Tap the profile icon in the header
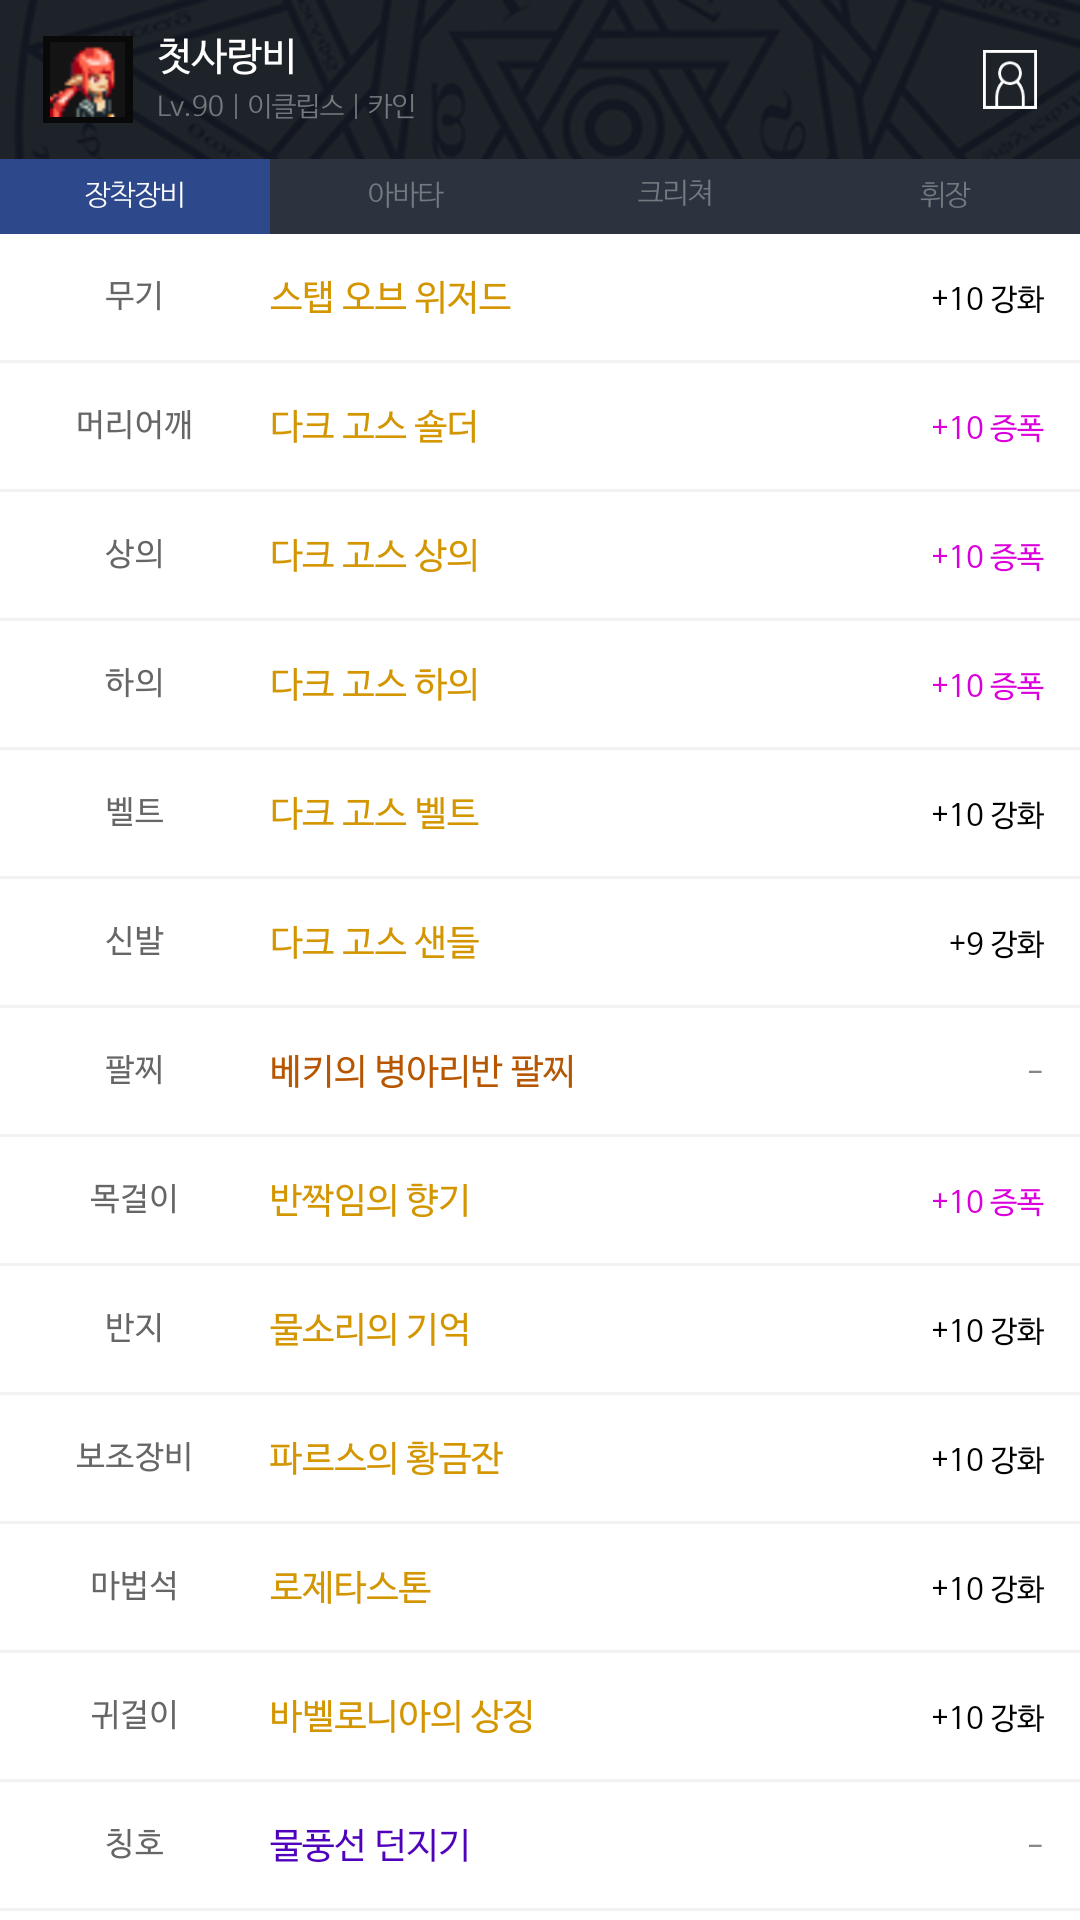This screenshot has height=1920, width=1080. click(x=1009, y=79)
